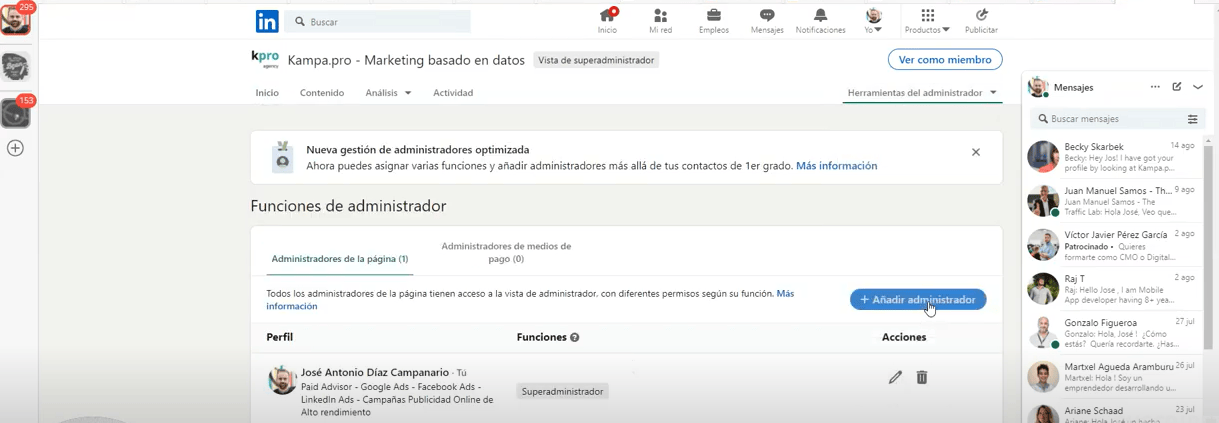Open second sidebar app icon without badge

tap(15, 67)
